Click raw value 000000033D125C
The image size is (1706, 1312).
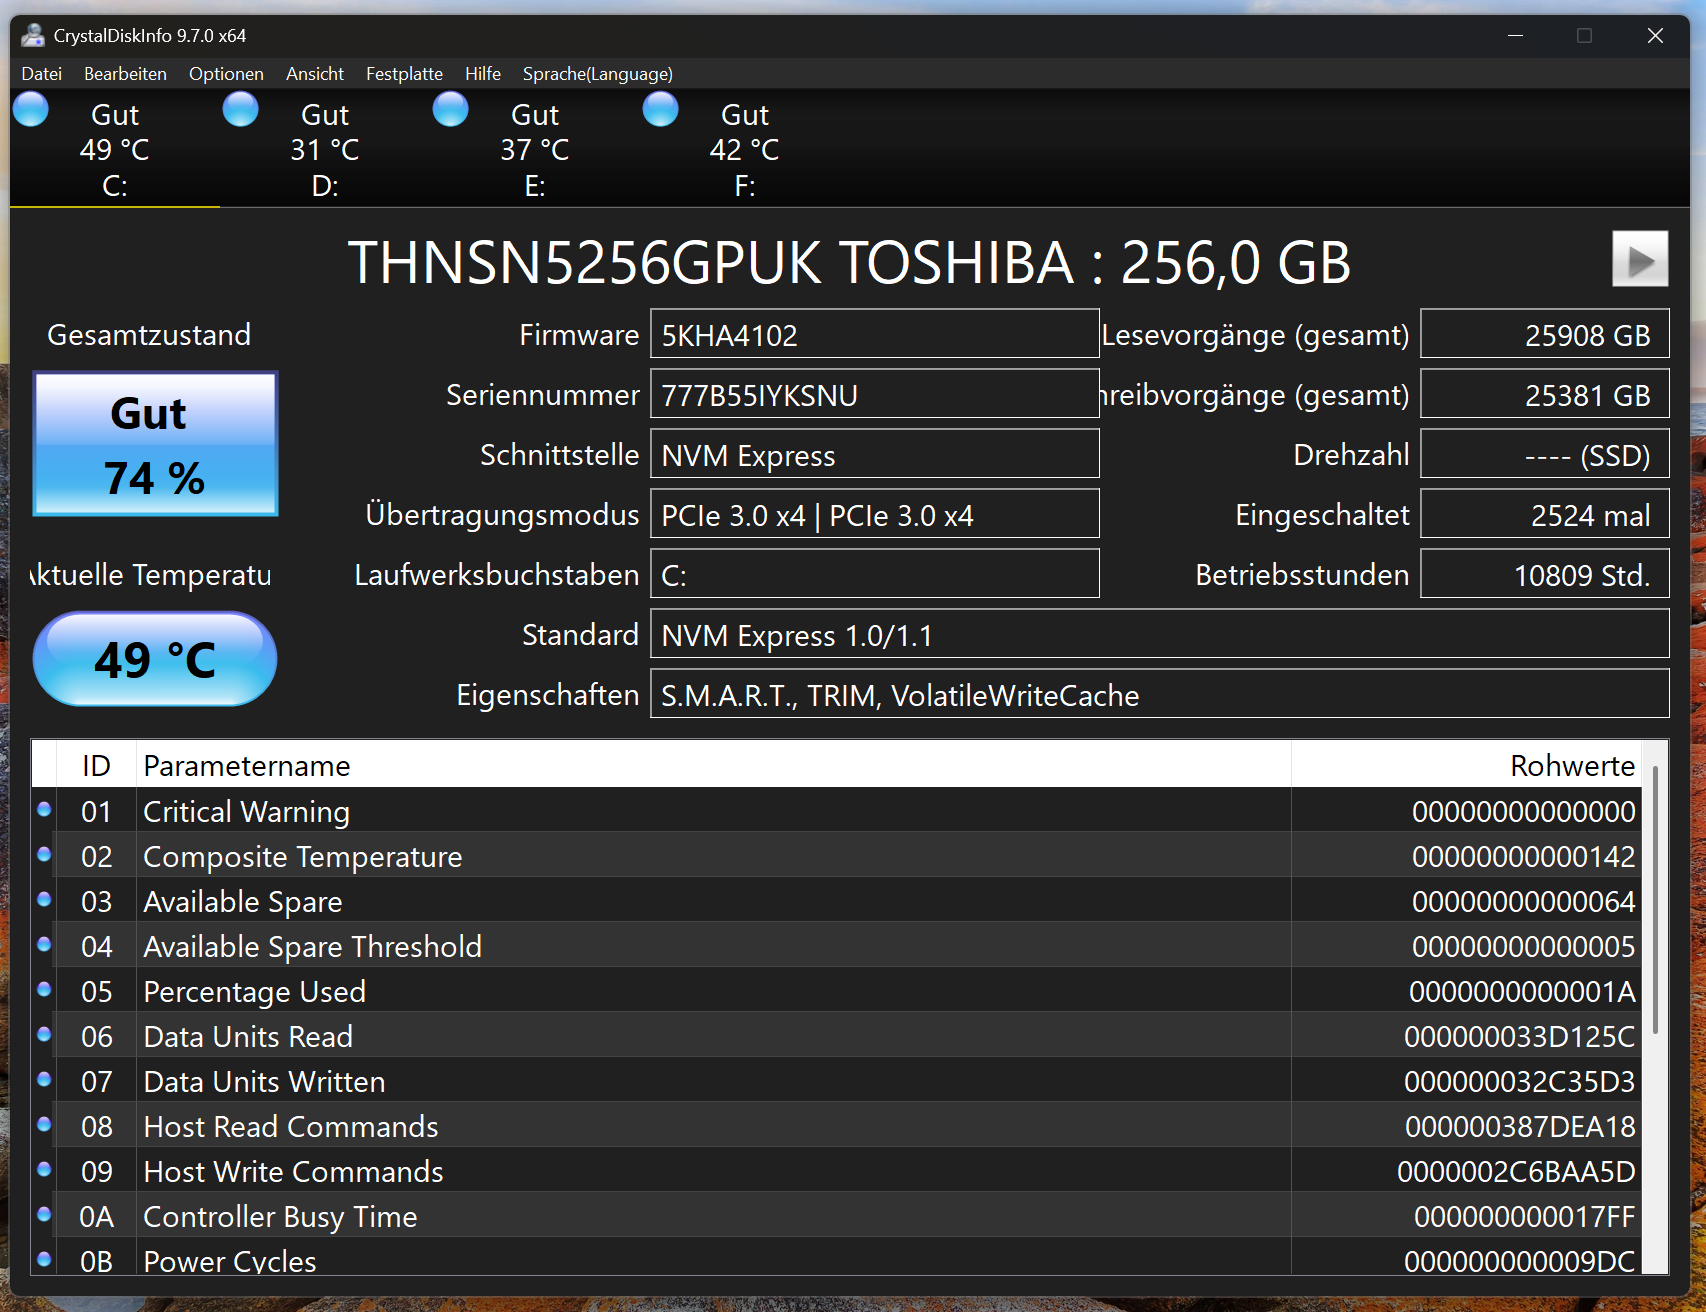(1519, 1036)
